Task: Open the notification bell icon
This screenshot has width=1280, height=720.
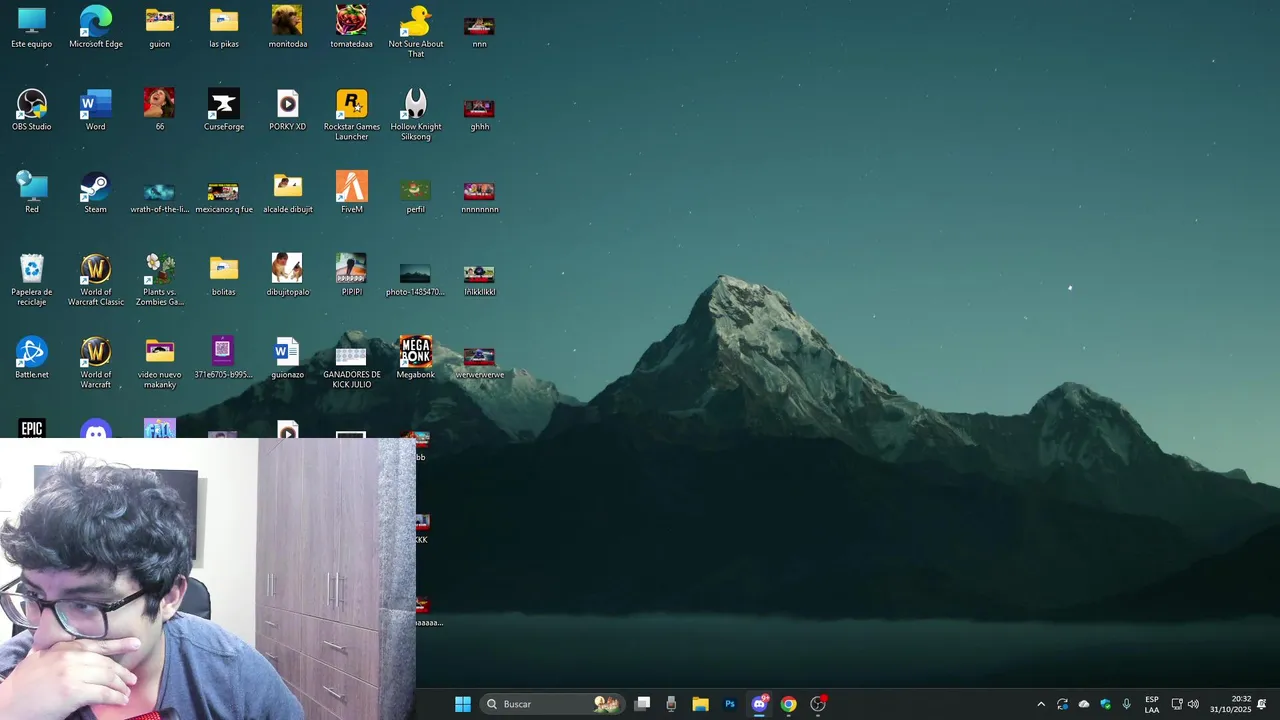Action: [1262, 704]
